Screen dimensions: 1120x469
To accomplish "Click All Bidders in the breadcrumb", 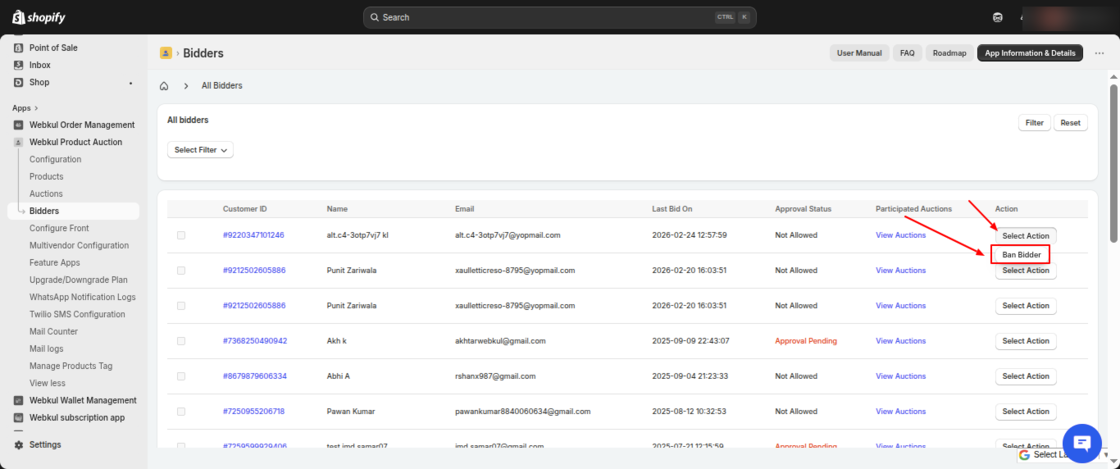I will click(x=222, y=86).
